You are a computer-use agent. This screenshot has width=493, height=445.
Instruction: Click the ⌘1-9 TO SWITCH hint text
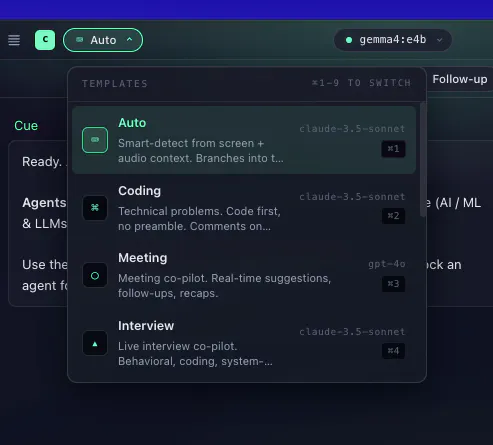361,83
